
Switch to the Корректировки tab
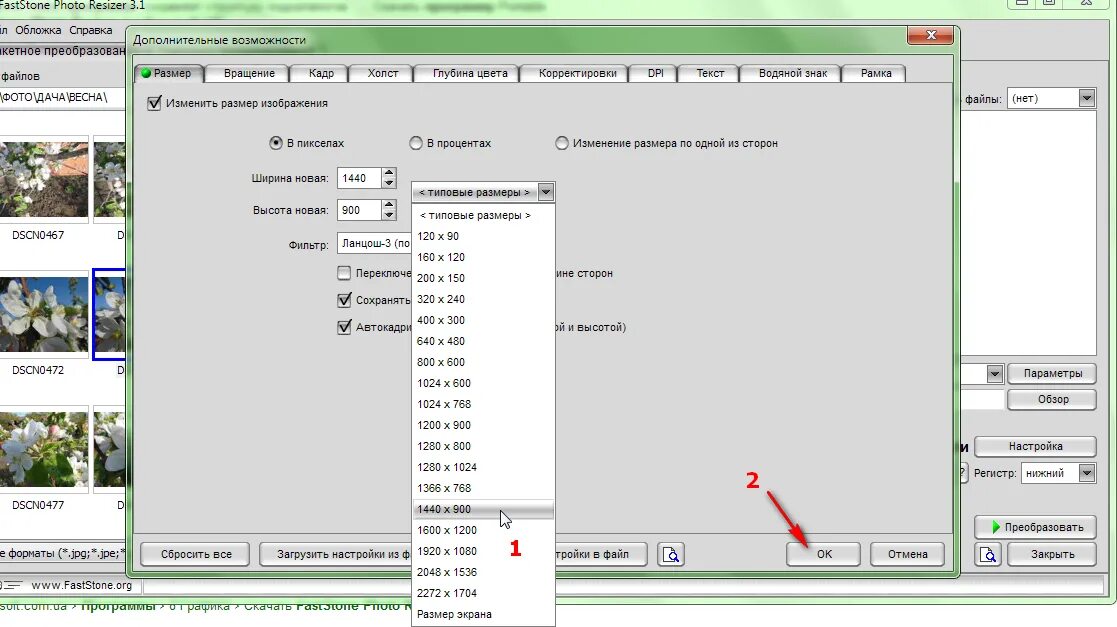[577, 73]
